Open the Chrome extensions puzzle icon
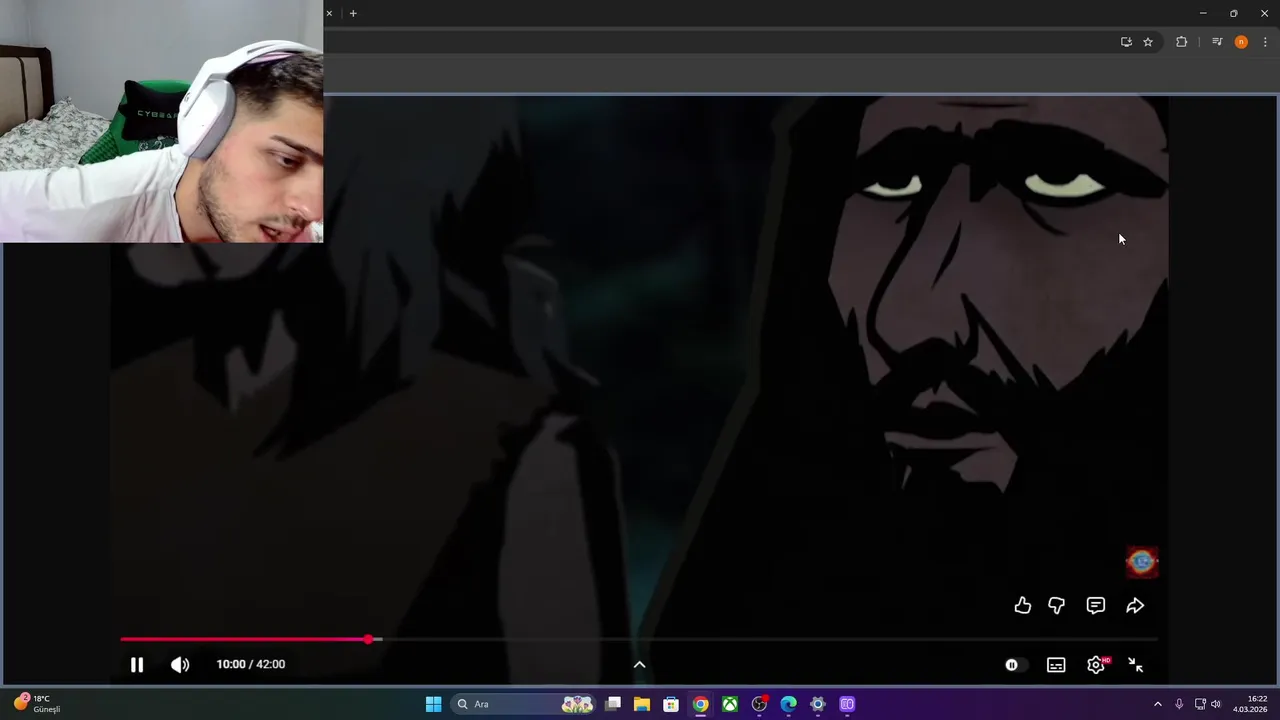Image resolution: width=1280 pixels, height=720 pixels. [1182, 42]
